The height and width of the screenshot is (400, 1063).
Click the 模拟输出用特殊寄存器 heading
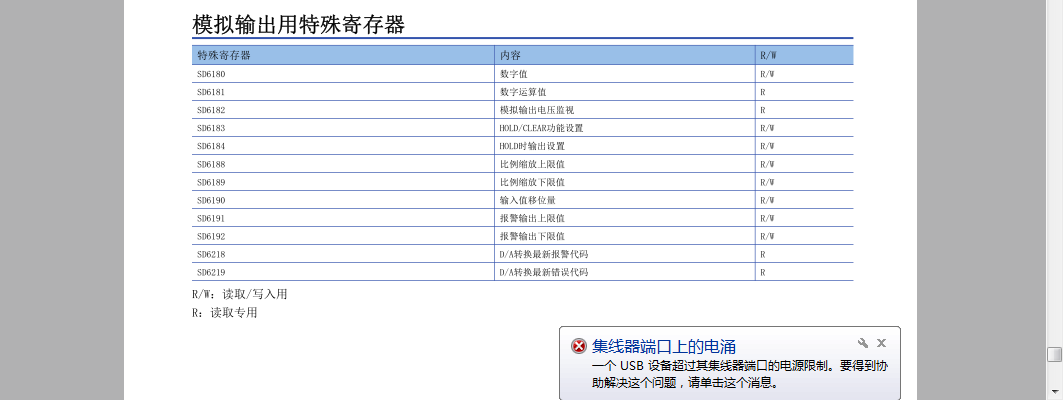pos(298,25)
